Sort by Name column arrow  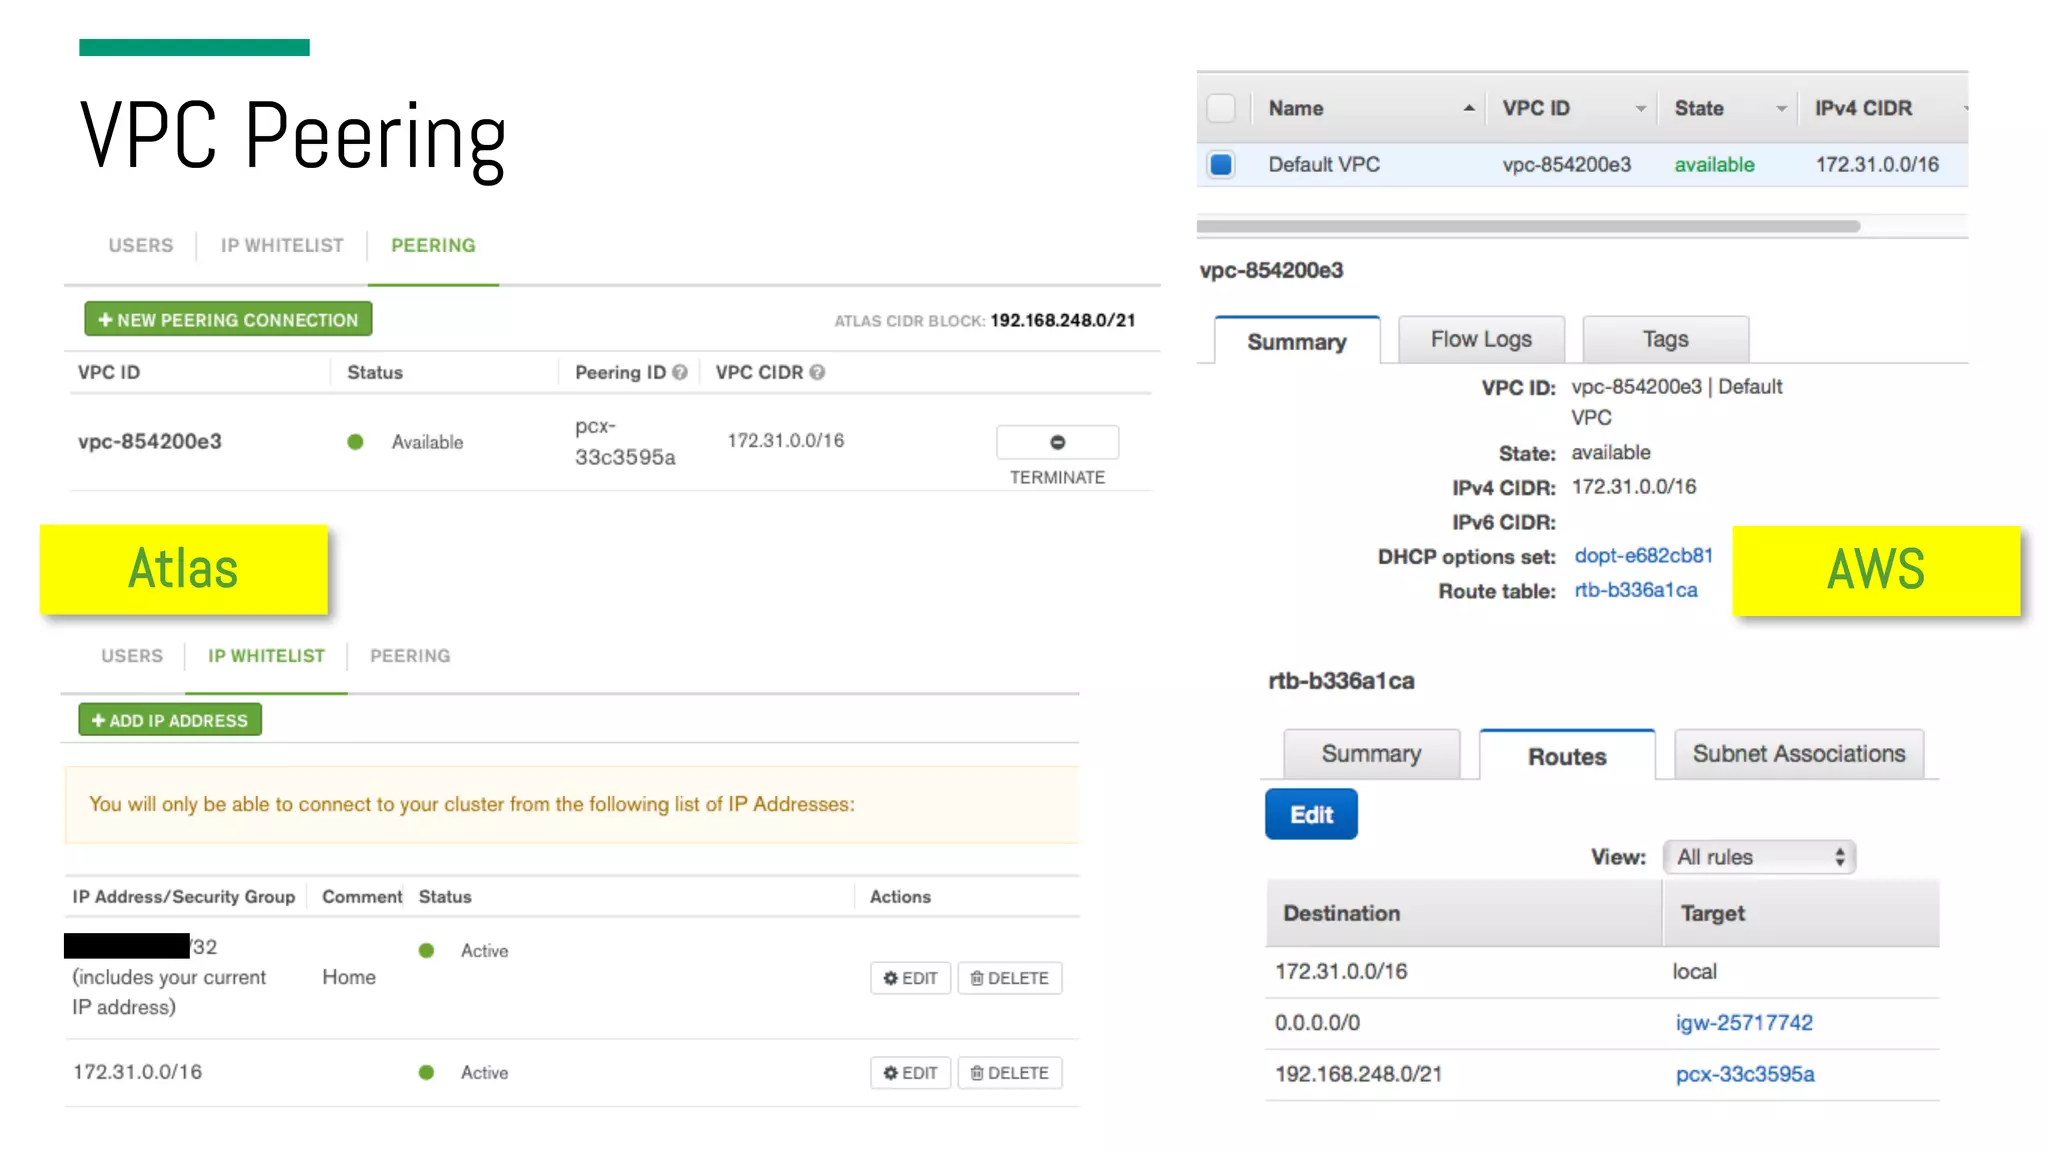click(1468, 108)
